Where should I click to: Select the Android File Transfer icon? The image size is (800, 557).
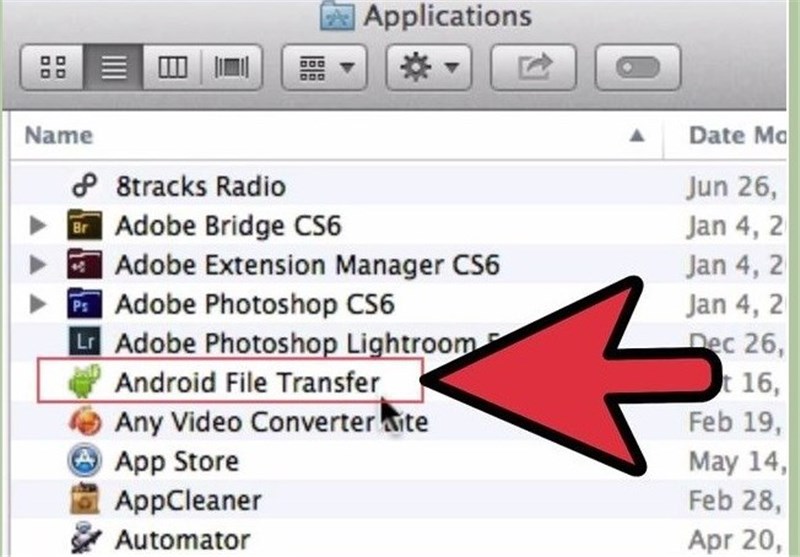[x=85, y=382]
